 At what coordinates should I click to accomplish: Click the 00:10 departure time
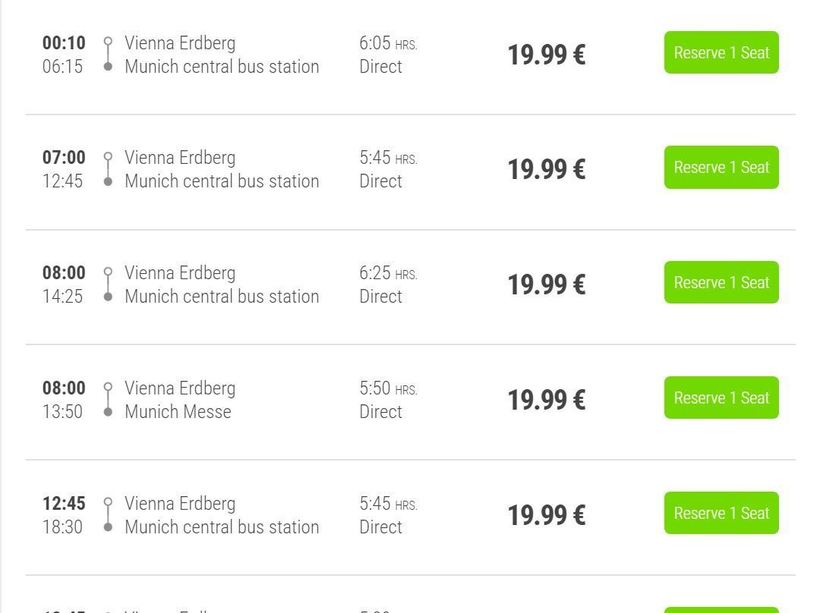[x=64, y=43]
